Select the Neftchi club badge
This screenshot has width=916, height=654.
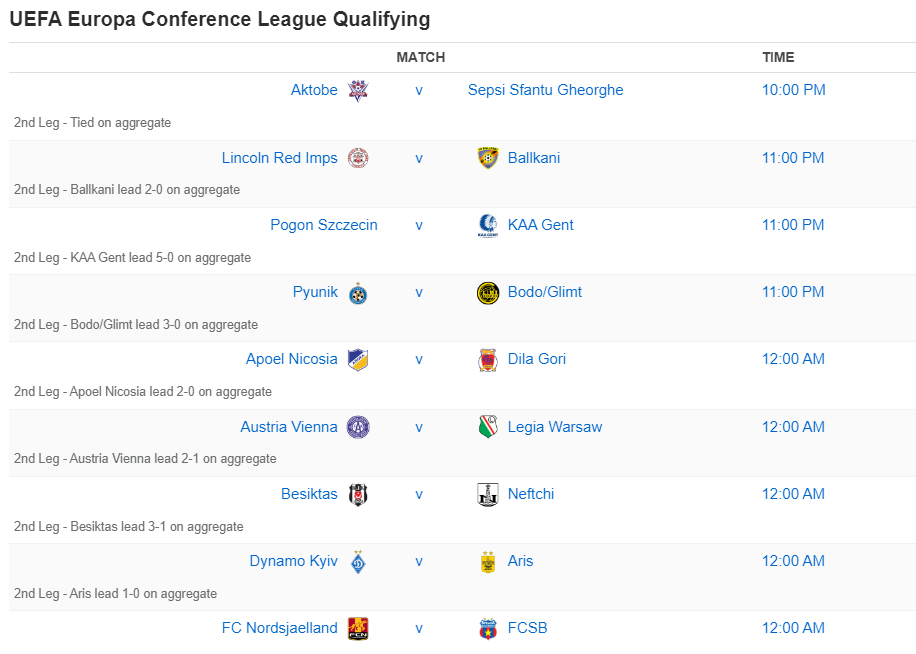488,494
